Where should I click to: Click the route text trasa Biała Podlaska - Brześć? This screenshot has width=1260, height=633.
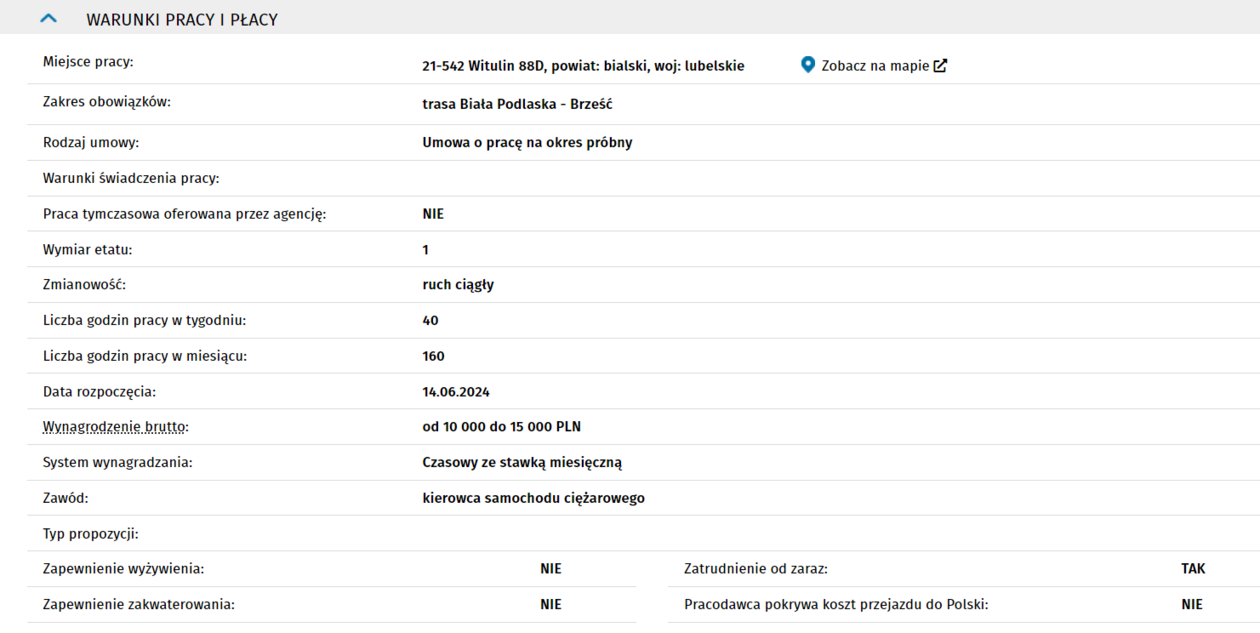click(517, 104)
